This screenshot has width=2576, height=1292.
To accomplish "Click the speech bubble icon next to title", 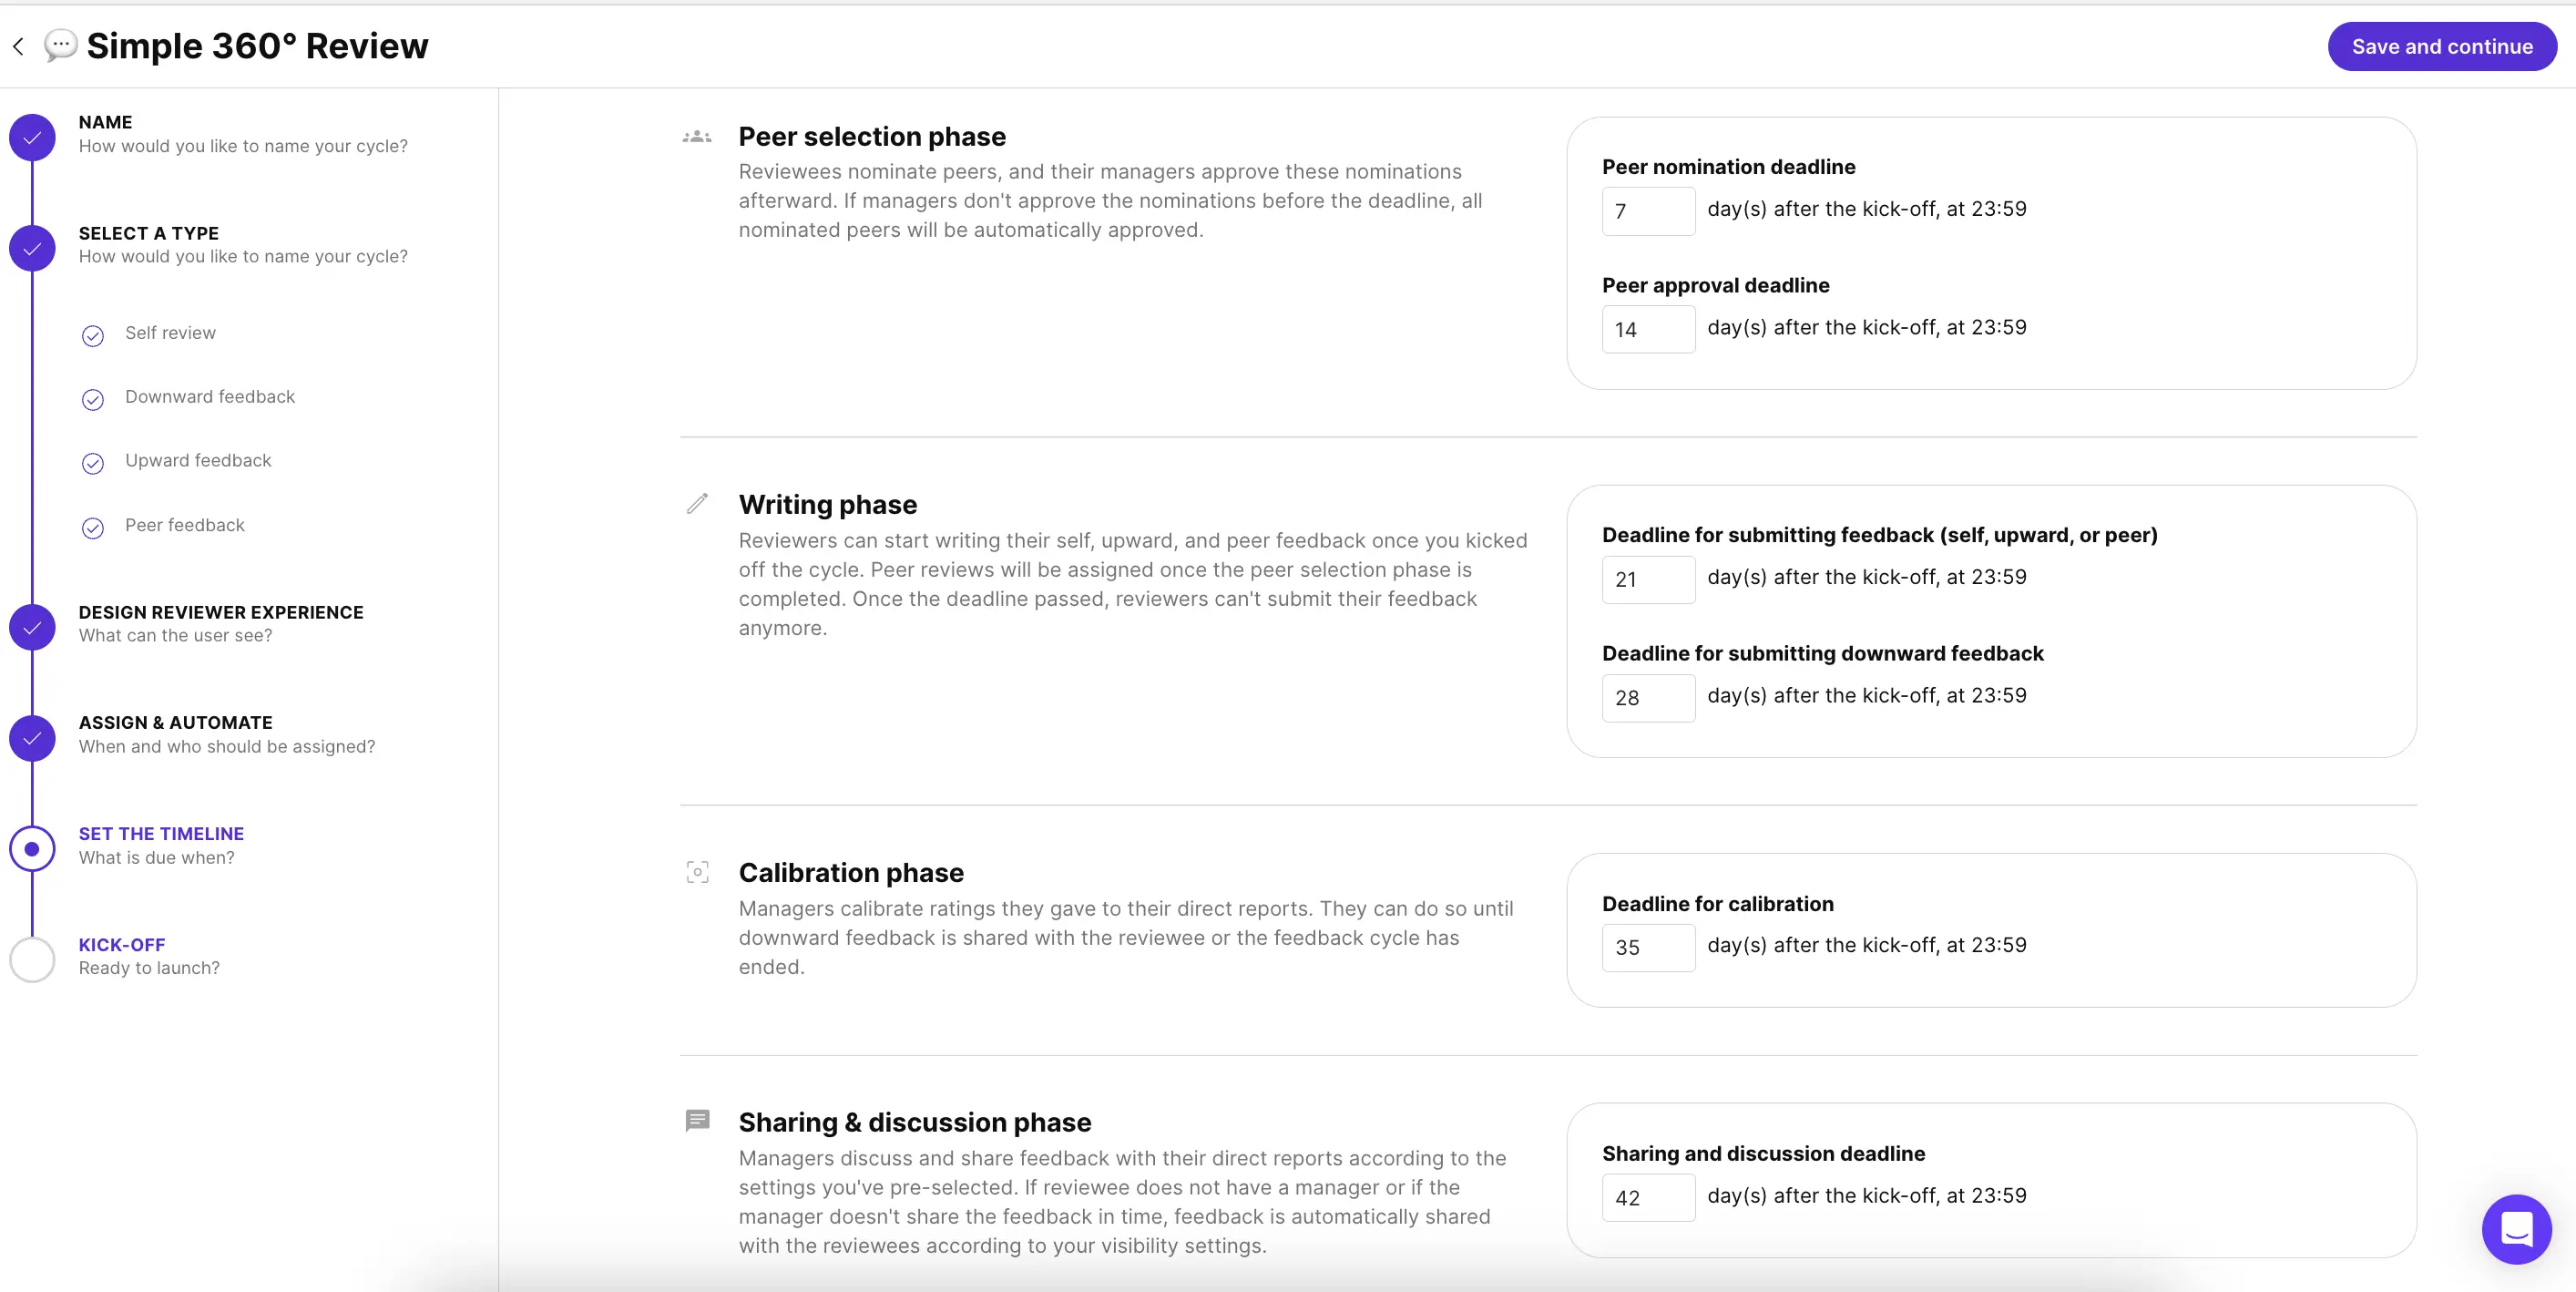I will pos(60,45).
